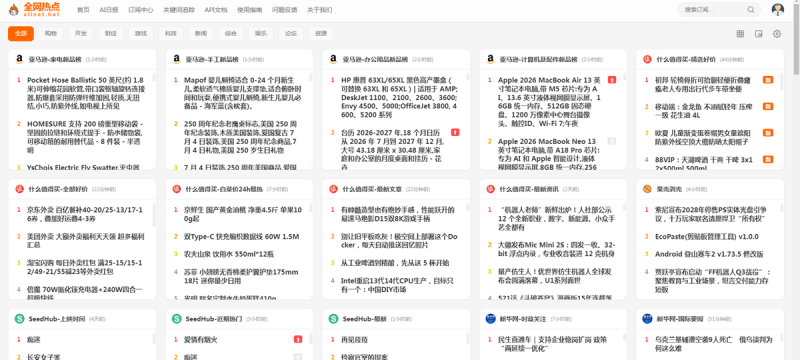Select the 购物 category tab
This screenshot has height=360, width=800.
[51, 34]
